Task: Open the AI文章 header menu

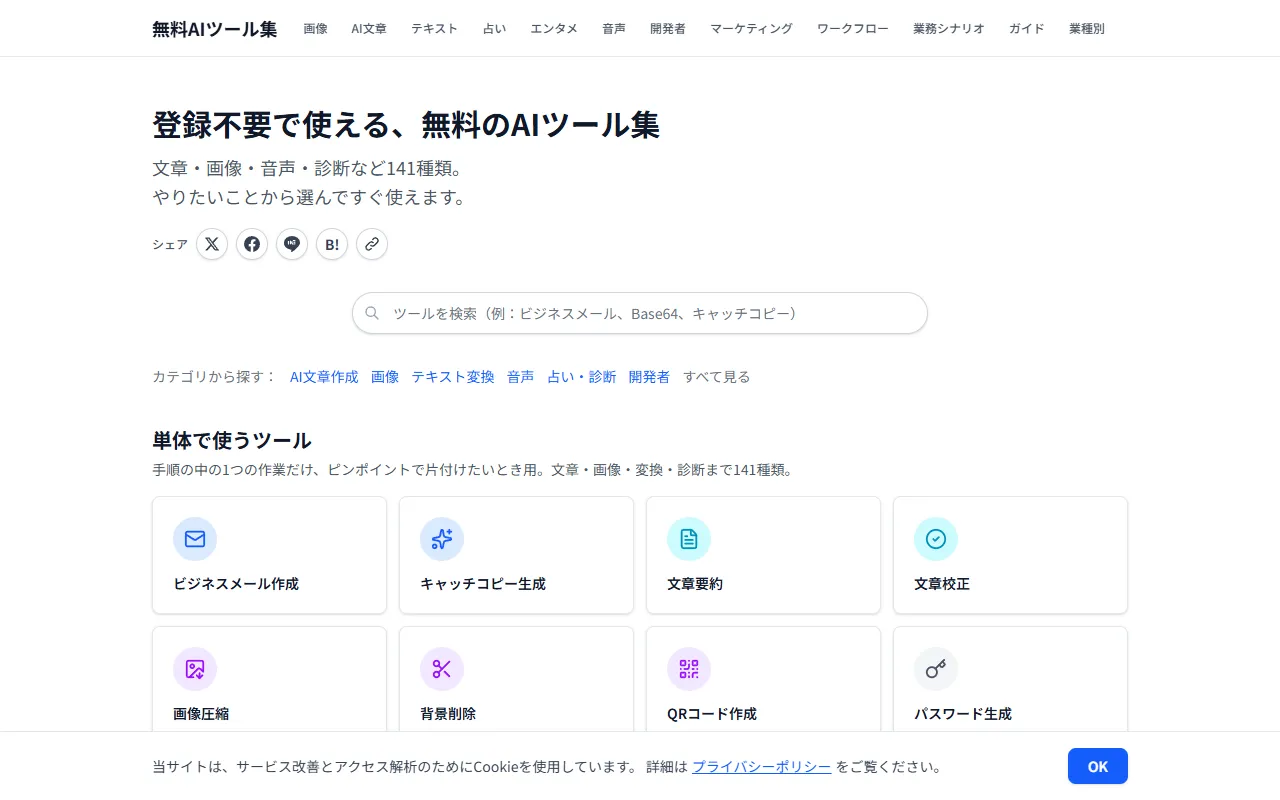Action: click(369, 29)
